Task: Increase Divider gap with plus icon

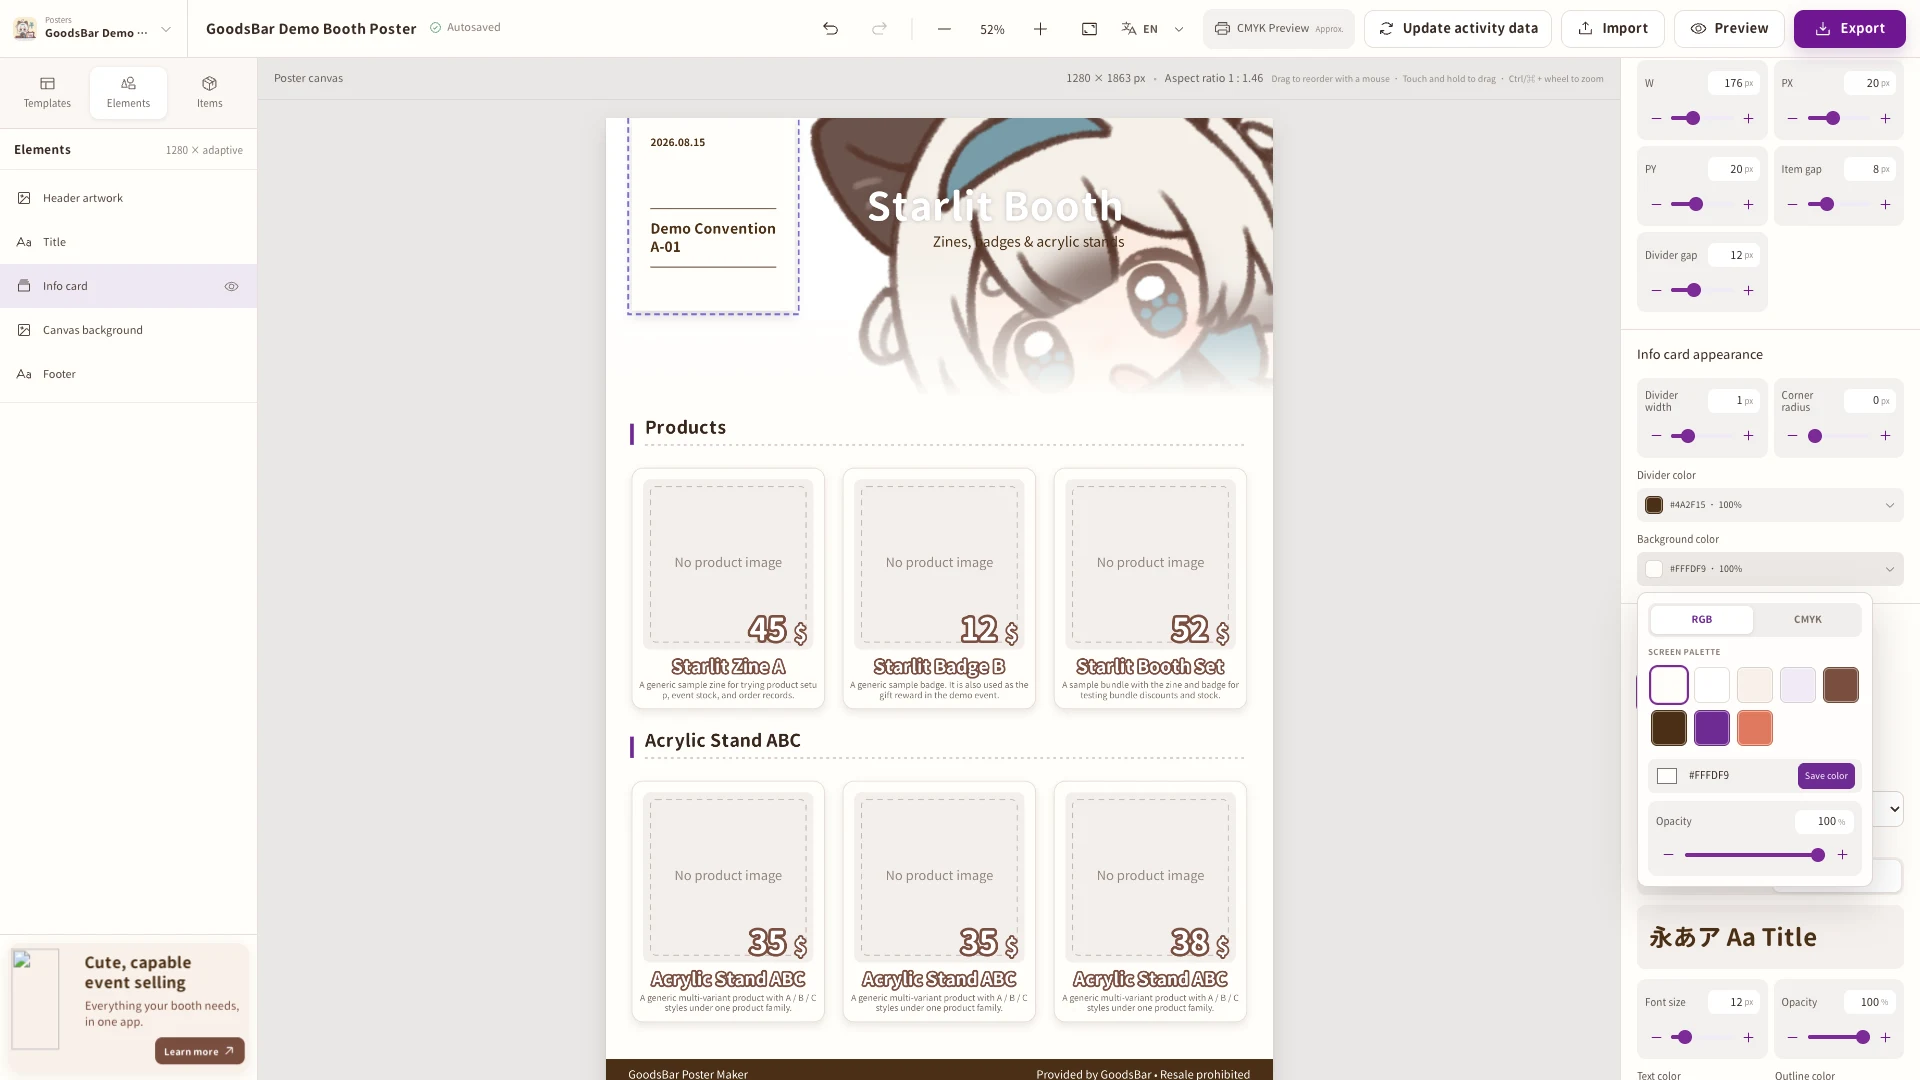Action: [1748, 290]
